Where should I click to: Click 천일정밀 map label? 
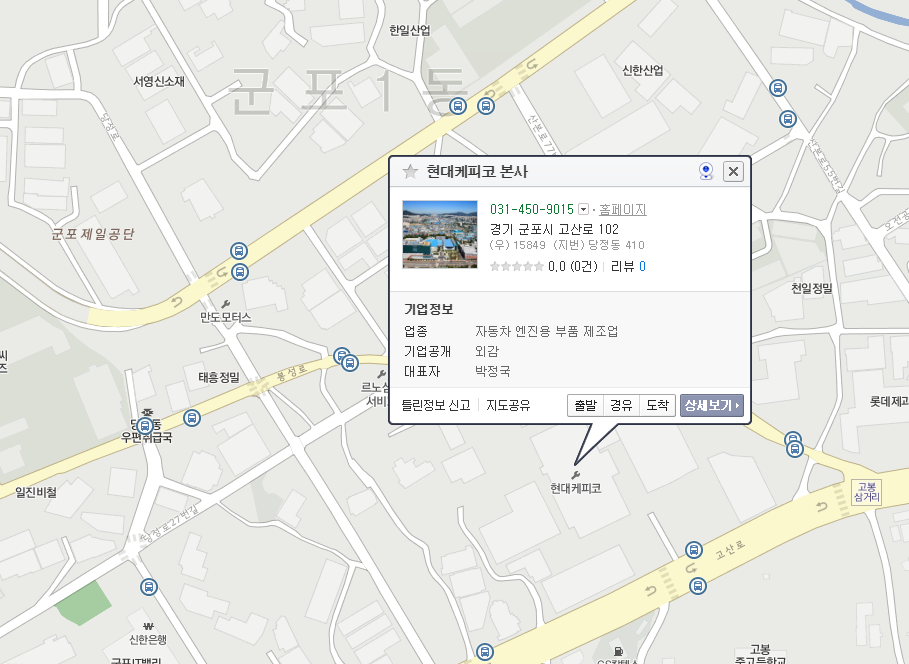pyautogui.click(x=812, y=288)
